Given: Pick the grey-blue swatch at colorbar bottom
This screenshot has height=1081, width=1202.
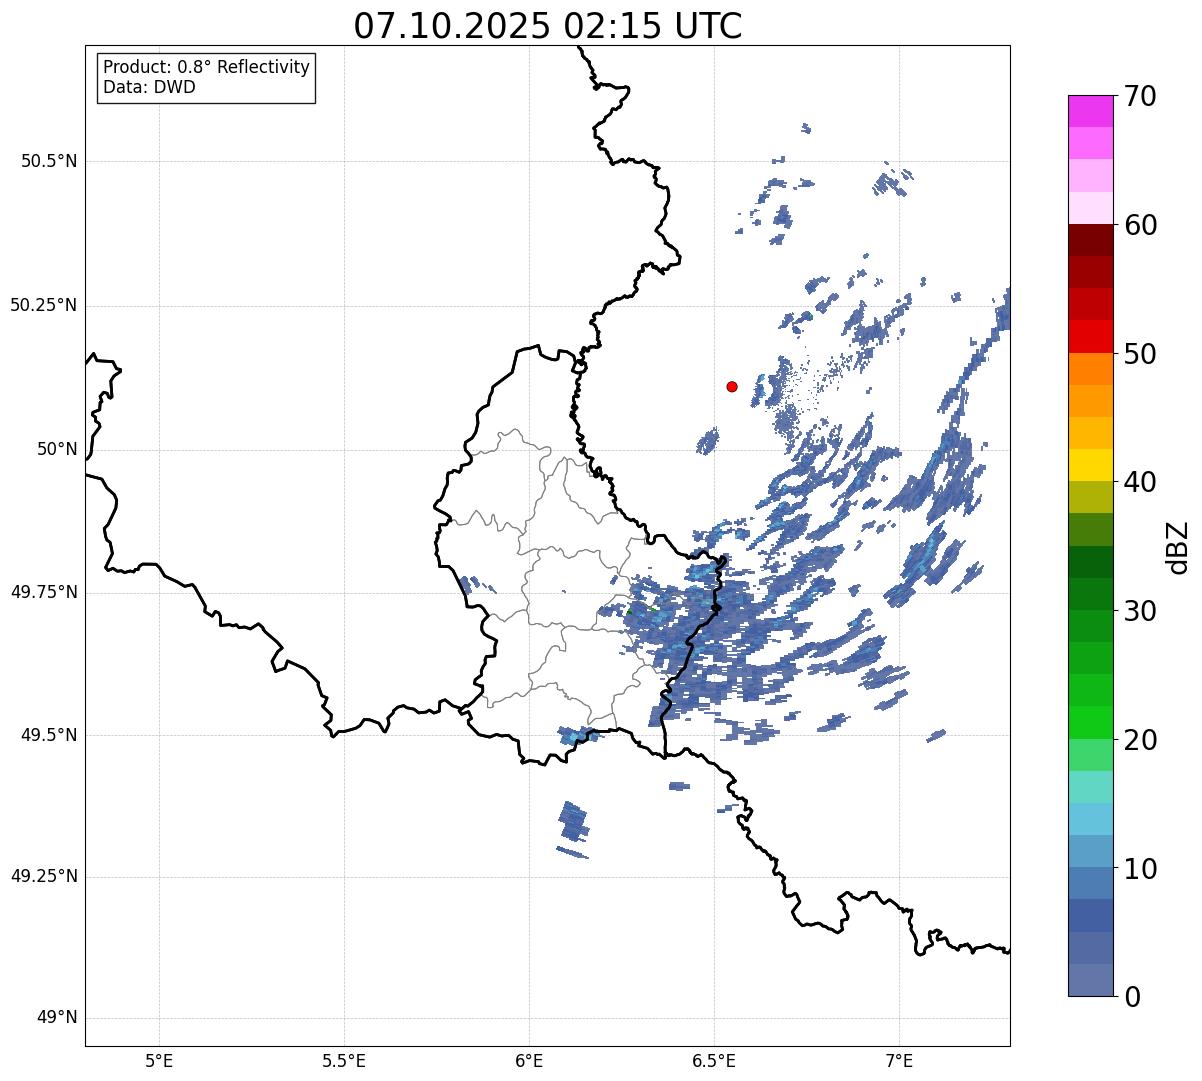Looking at the screenshot, I should (1091, 980).
